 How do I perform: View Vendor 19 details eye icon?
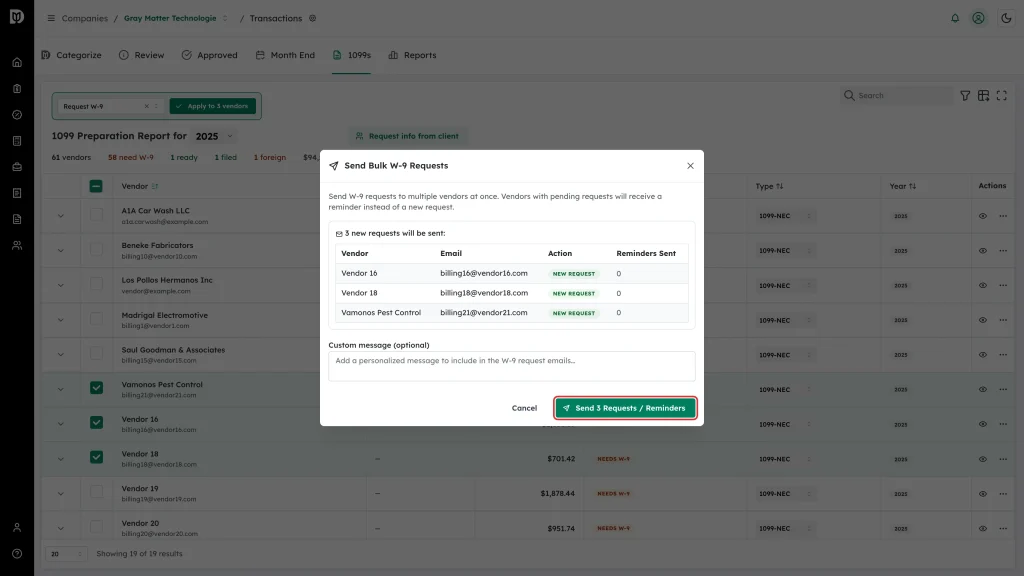pos(982,494)
